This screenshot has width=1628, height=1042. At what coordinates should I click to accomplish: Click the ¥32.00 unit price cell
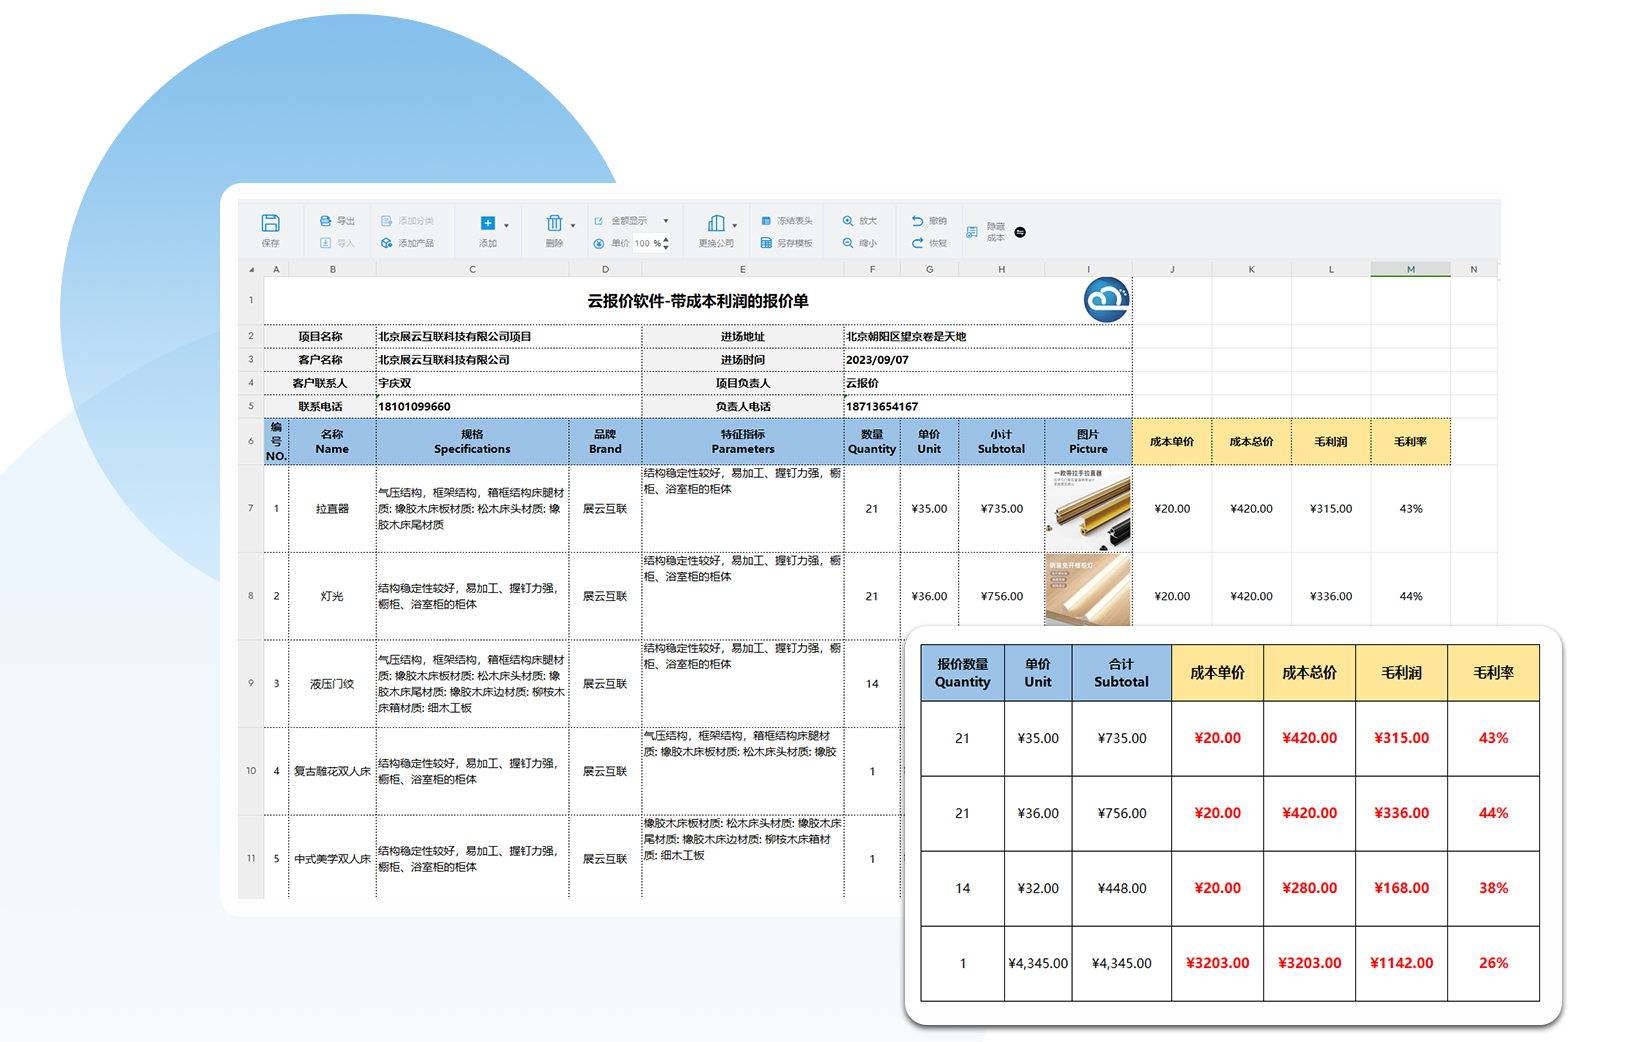(1038, 888)
